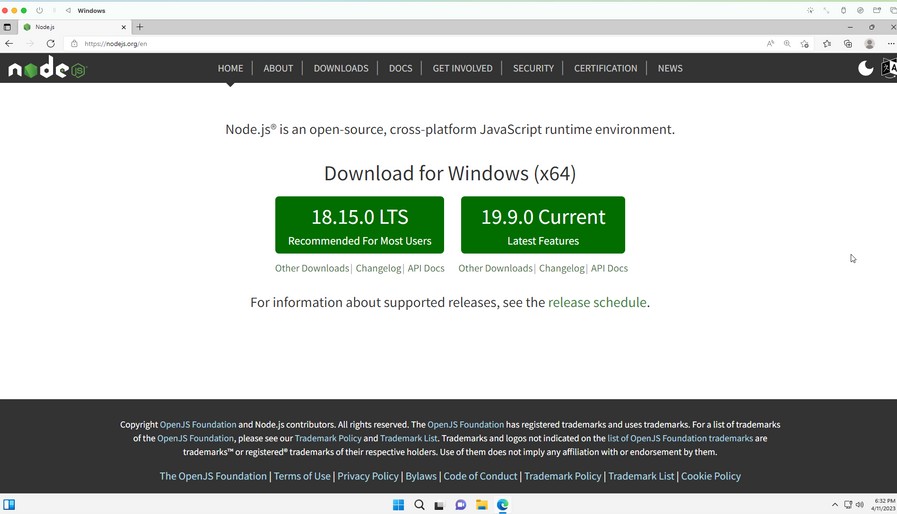
Task: Open the DOWNLOADS menu item
Action: tap(341, 68)
